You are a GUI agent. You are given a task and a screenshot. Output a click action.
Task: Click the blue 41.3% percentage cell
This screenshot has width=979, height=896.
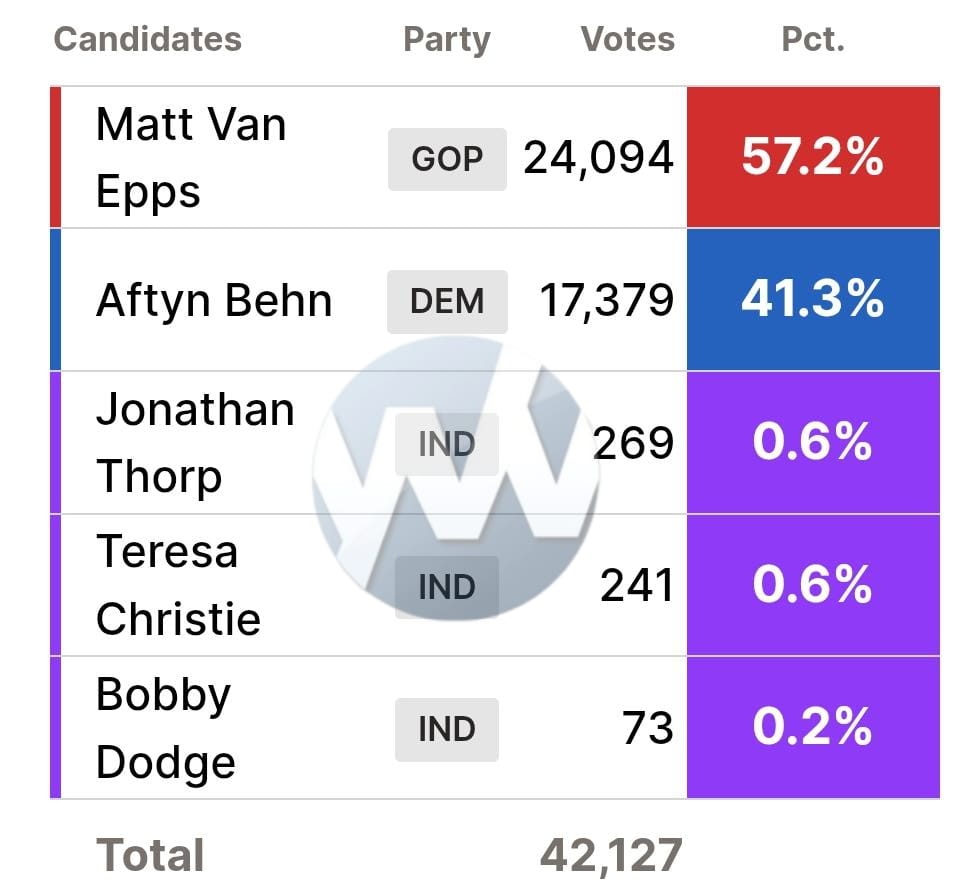(x=813, y=300)
